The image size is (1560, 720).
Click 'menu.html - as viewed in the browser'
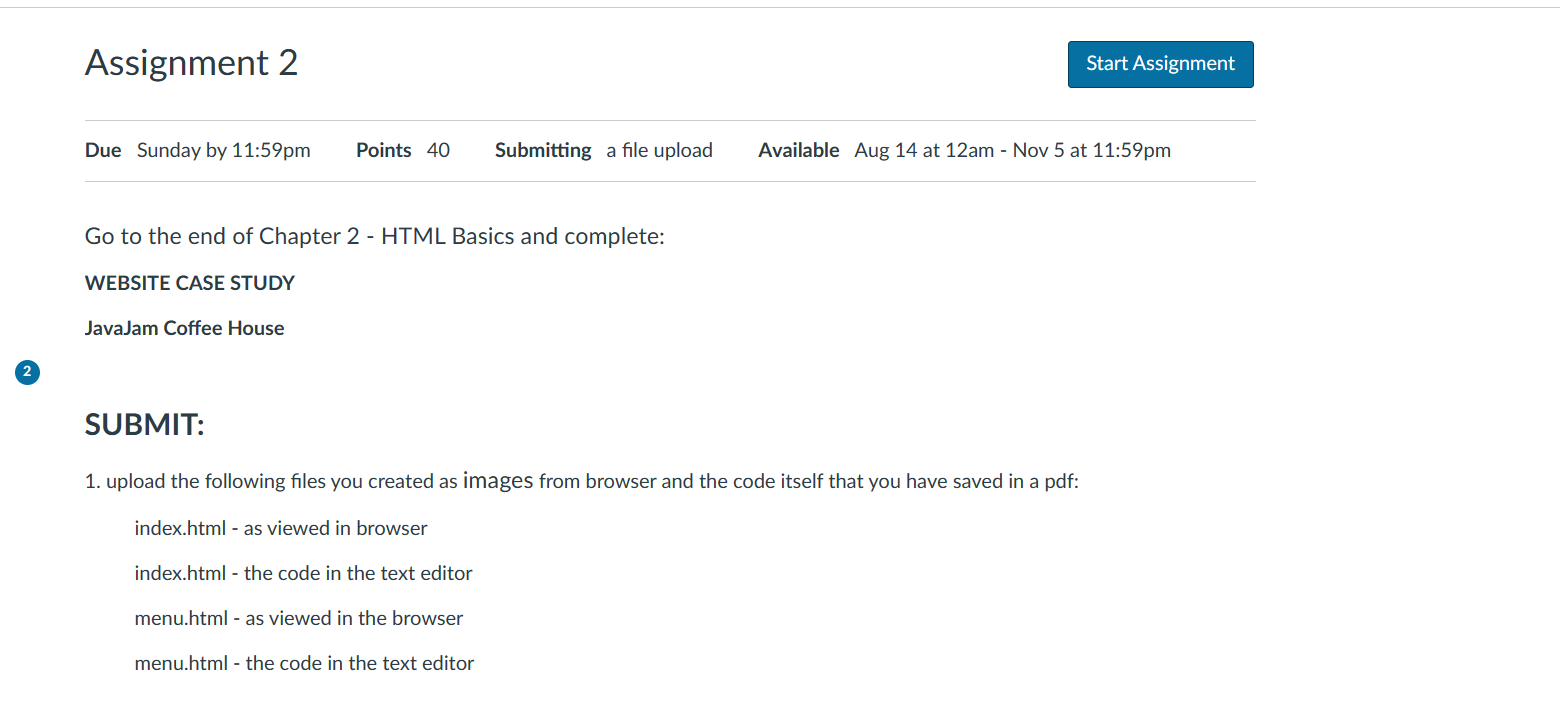point(298,618)
